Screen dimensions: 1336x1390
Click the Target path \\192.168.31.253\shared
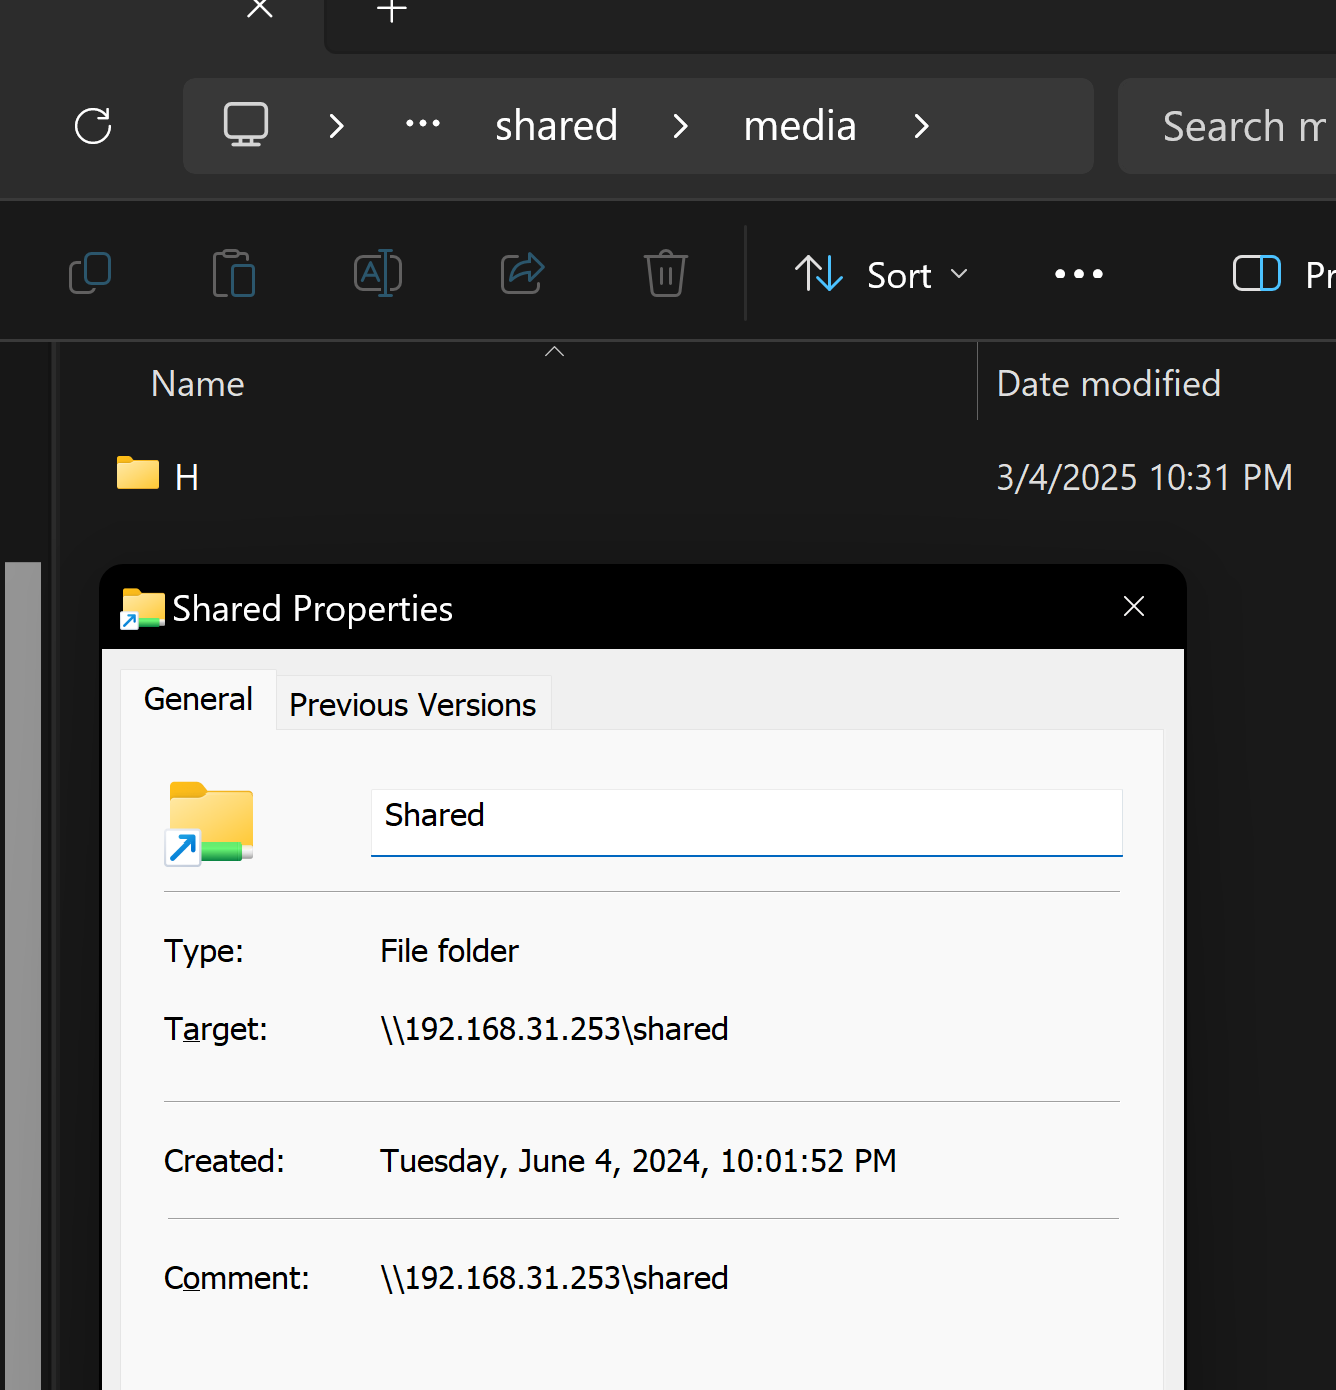point(554,1029)
